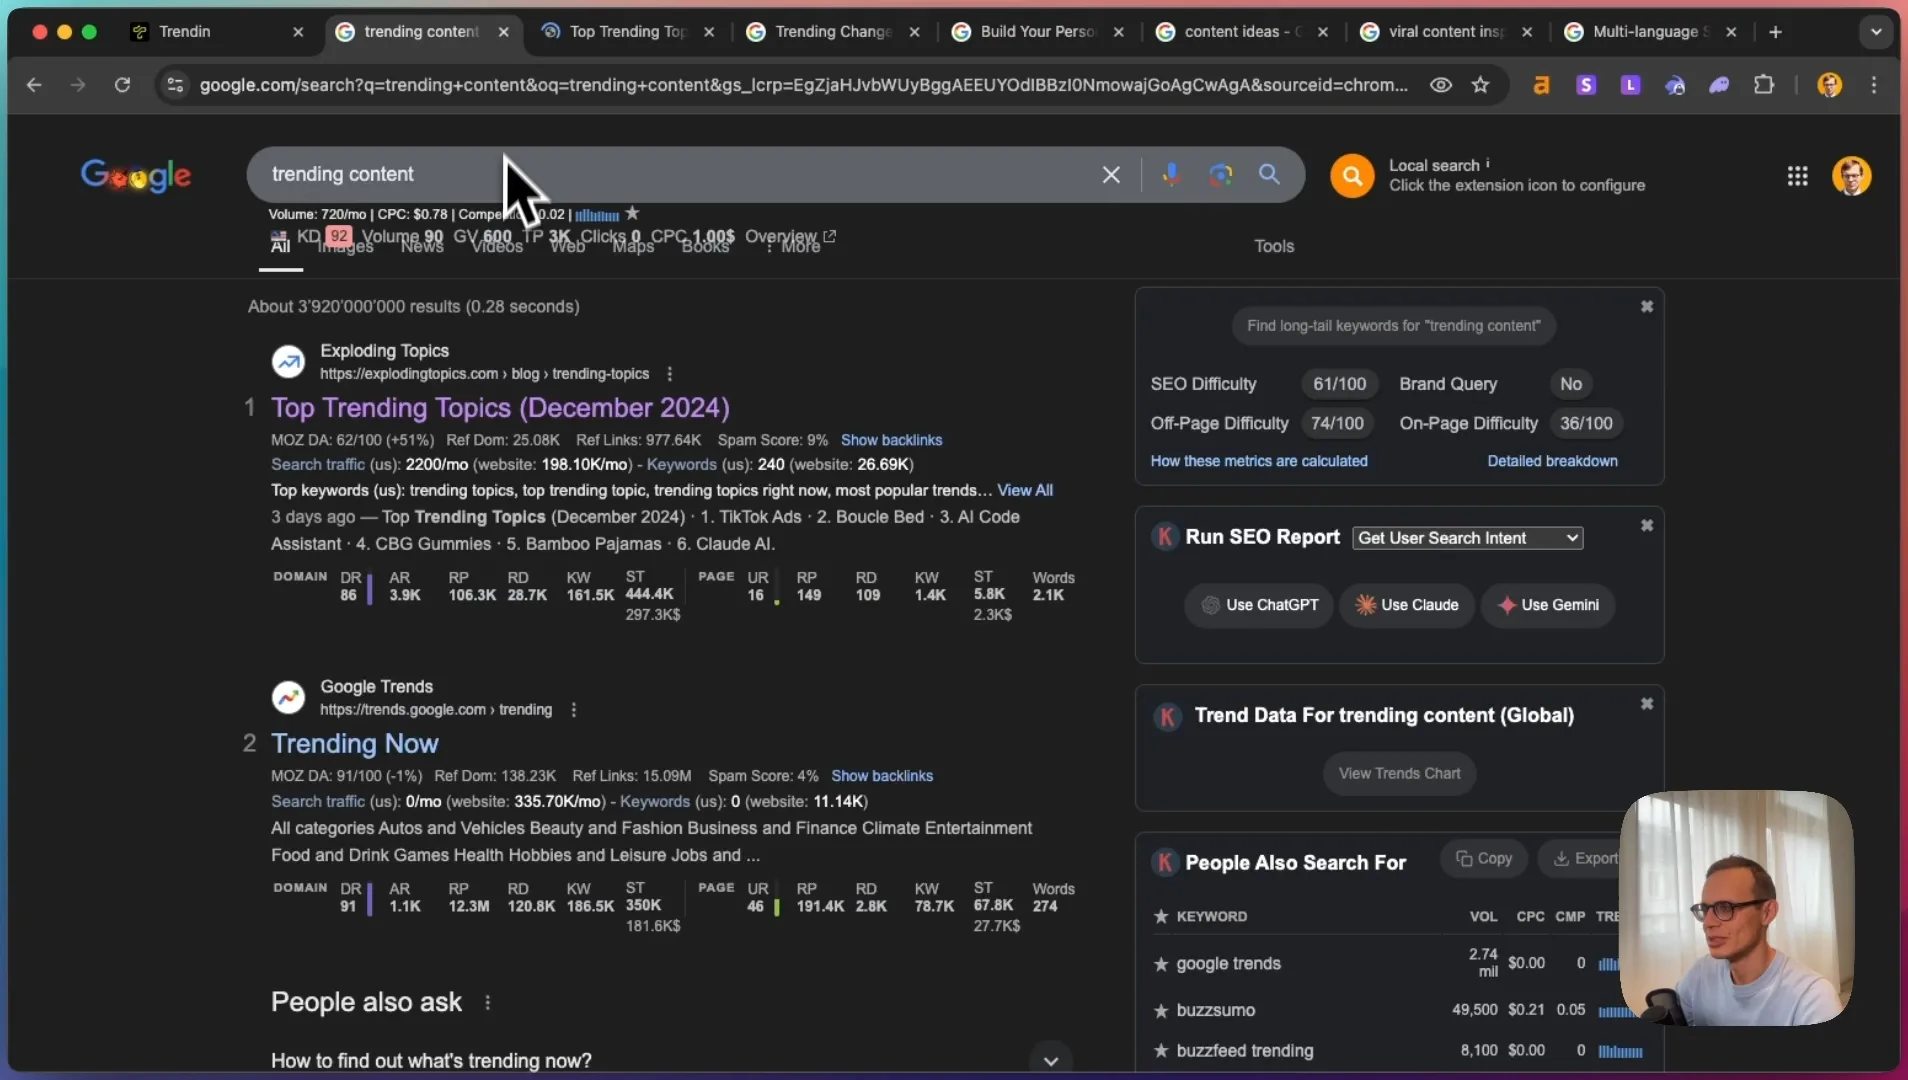1908x1080 pixels.
Task: Click Find long-tail keywords button
Action: pyautogui.click(x=1394, y=326)
